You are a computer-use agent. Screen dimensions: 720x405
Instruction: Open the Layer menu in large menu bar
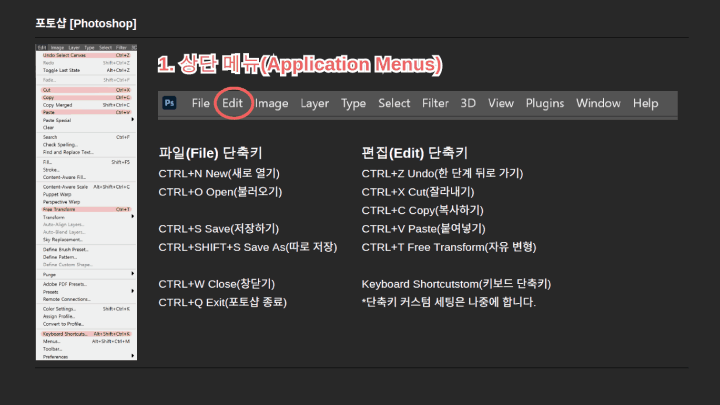(315, 104)
